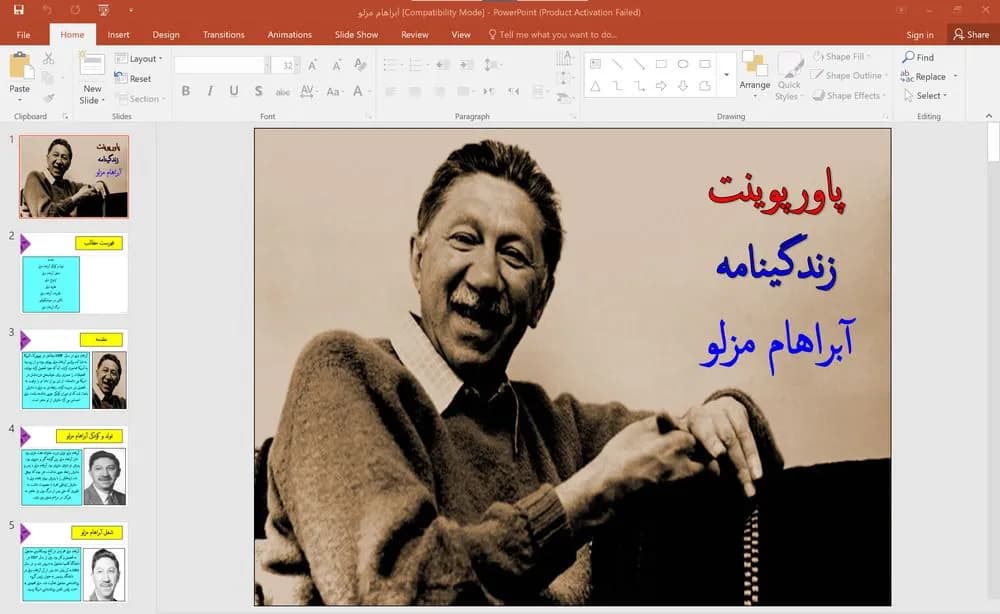Click the Find button
This screenshot has height=614, width=1000.
[x=918, y=57]
